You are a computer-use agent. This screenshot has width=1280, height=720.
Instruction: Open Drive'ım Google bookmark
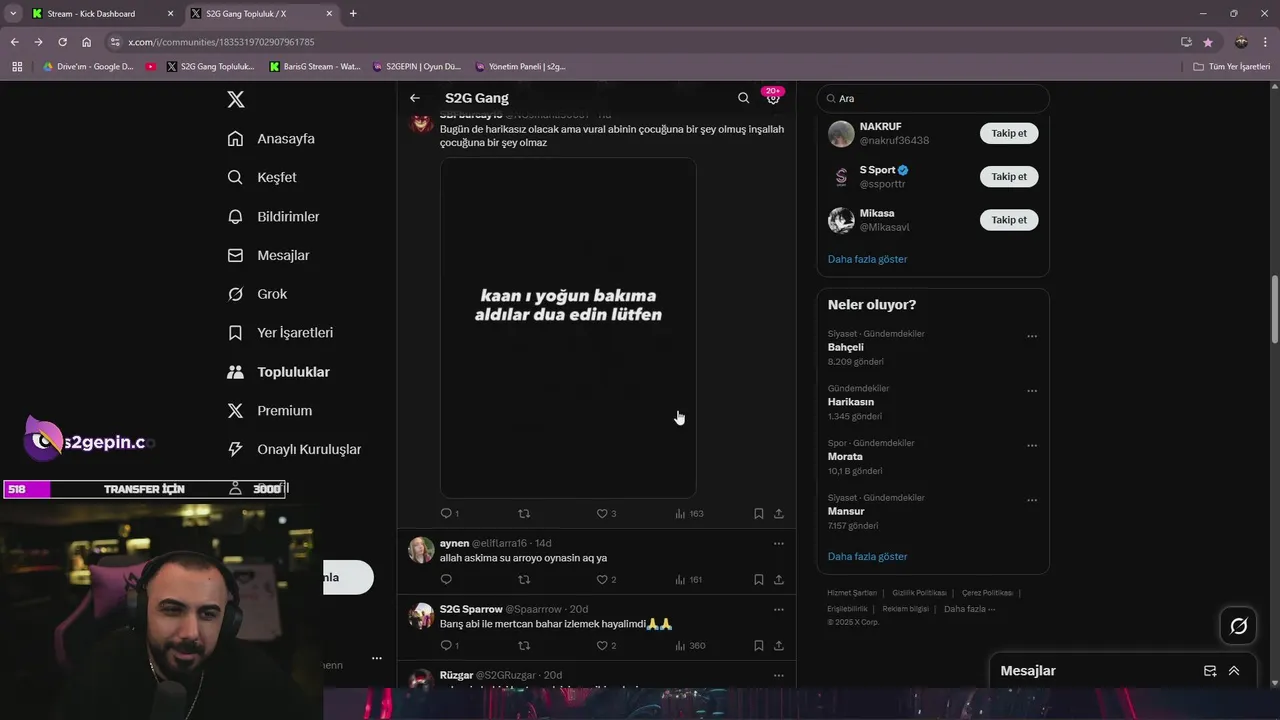tap(88, 67)
